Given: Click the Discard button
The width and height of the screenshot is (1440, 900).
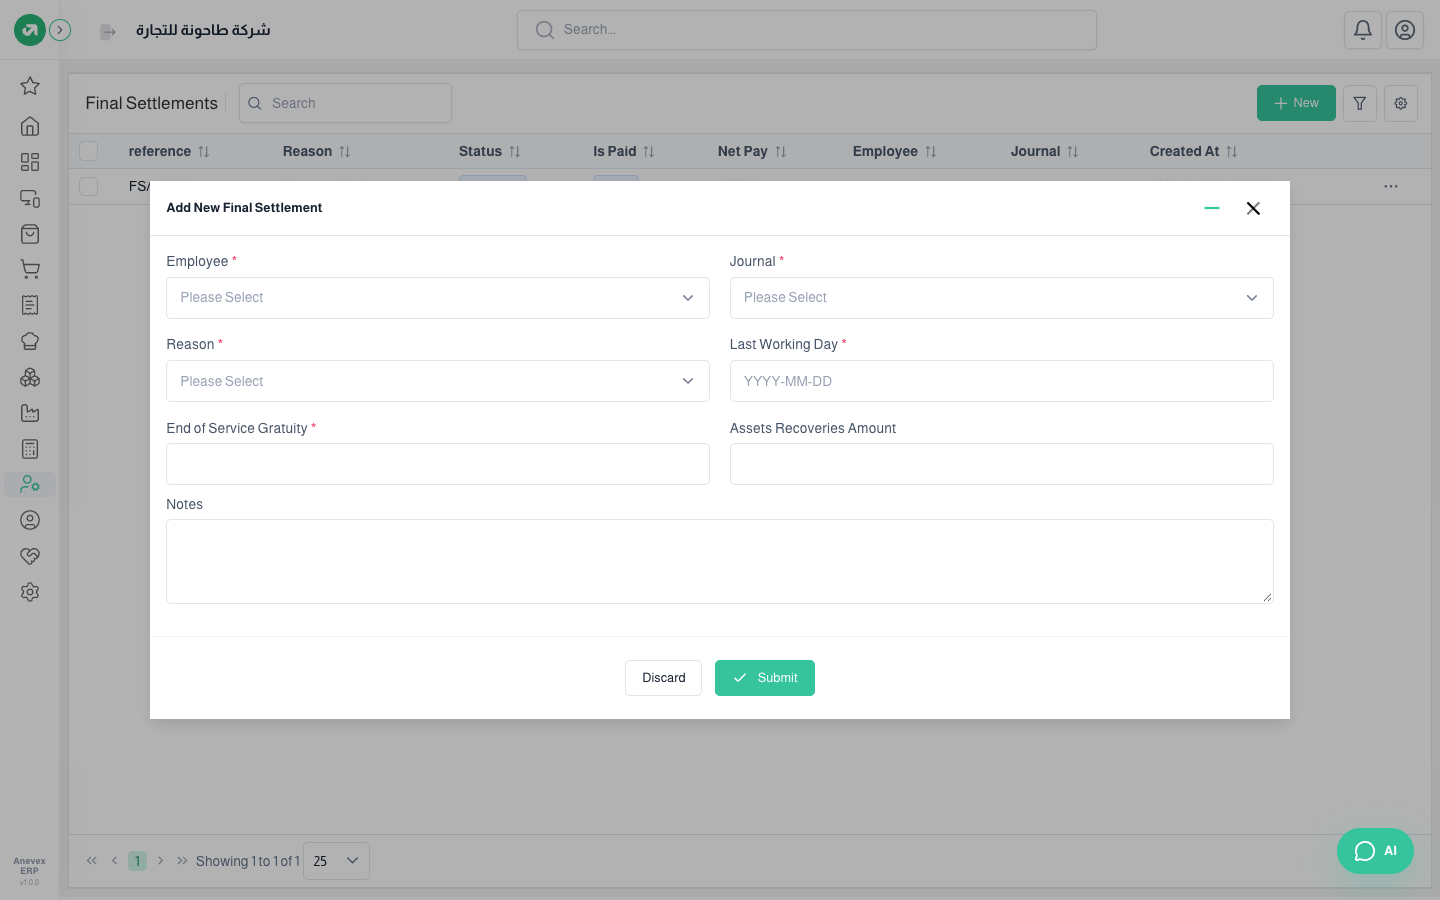Looking at the screenshot, I should [x=664, y=678].
